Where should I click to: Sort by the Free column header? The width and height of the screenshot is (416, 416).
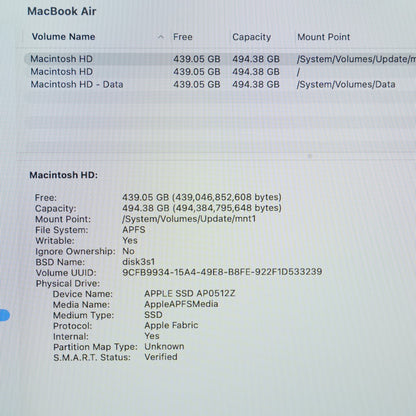(183, 37)
